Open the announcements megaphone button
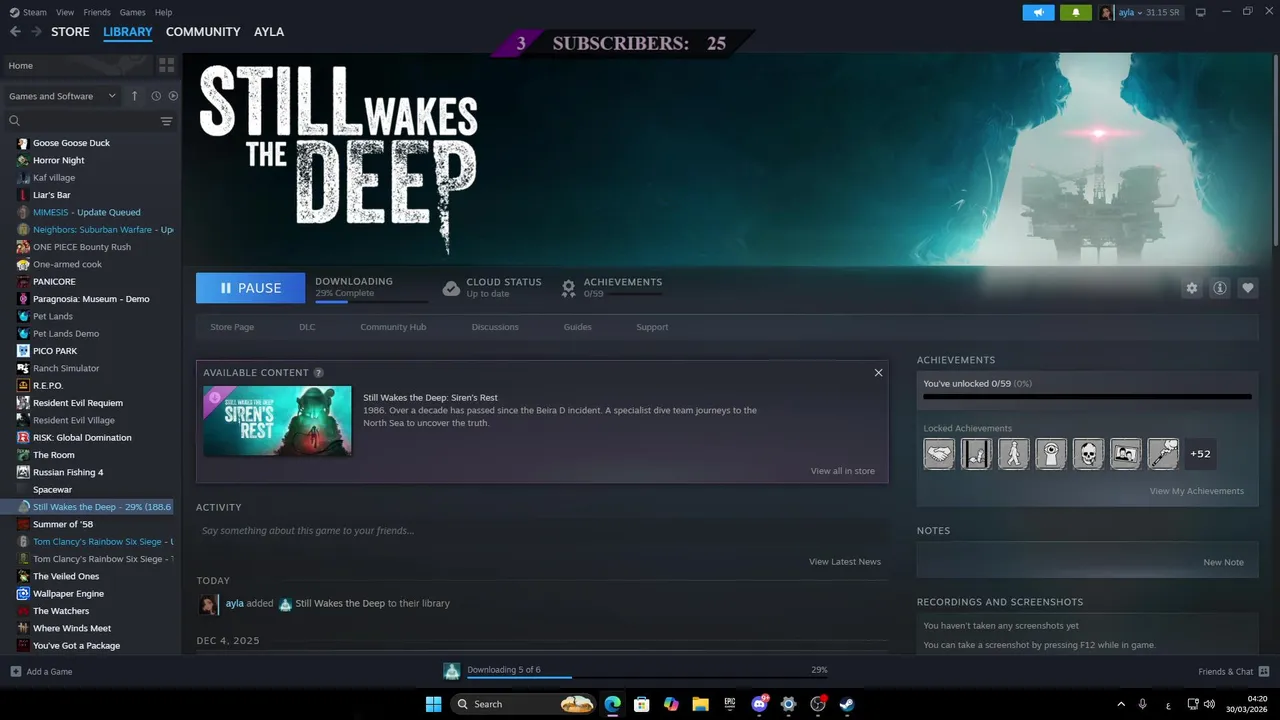This screenshot has height=720, width=1280. point(1038,12)
